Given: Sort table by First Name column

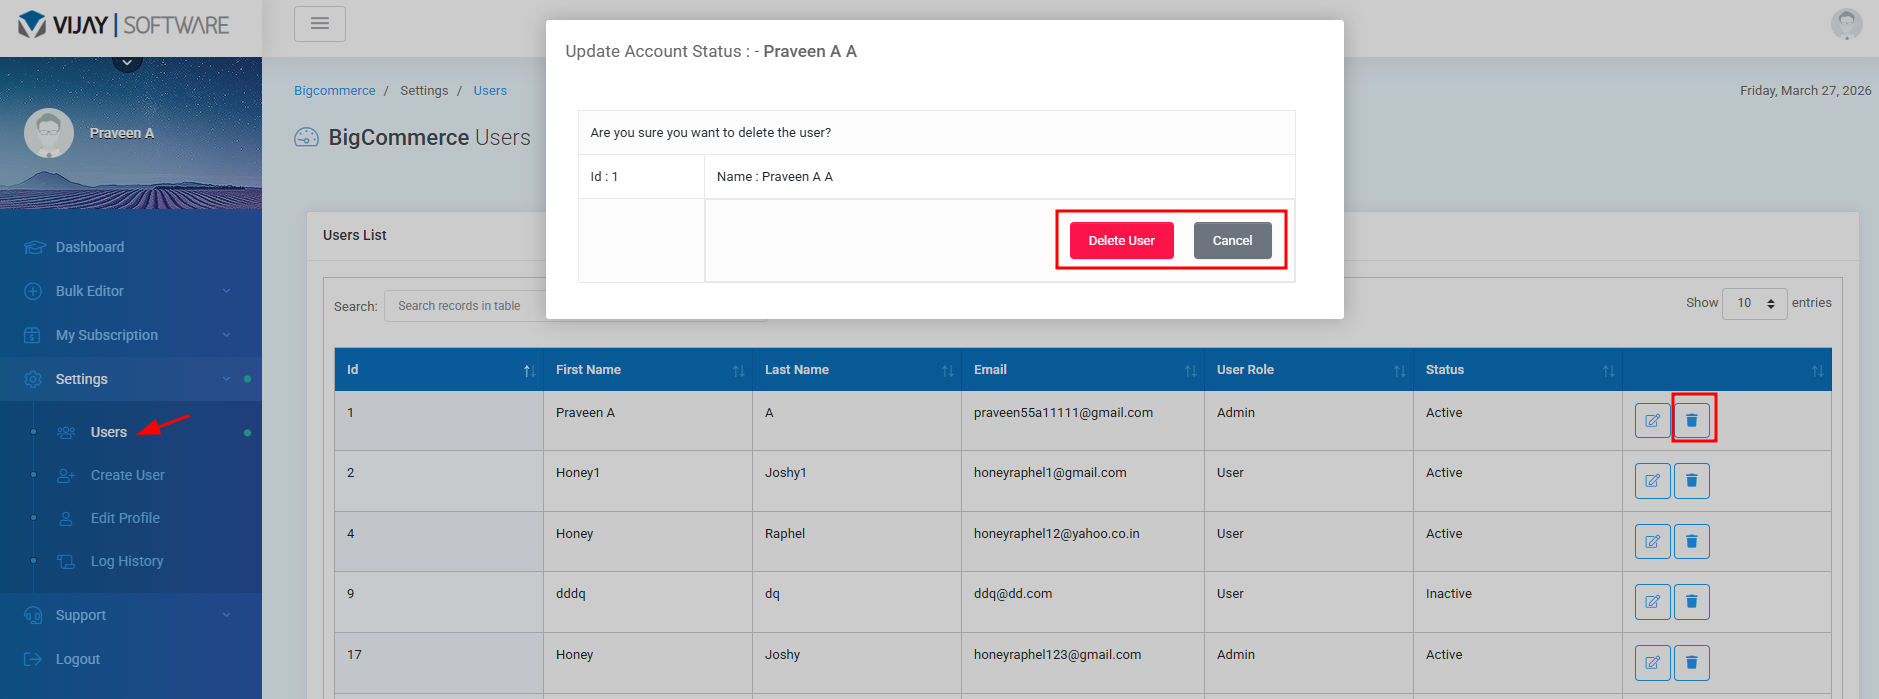Looking at the screenshot, I should [648, 370].
